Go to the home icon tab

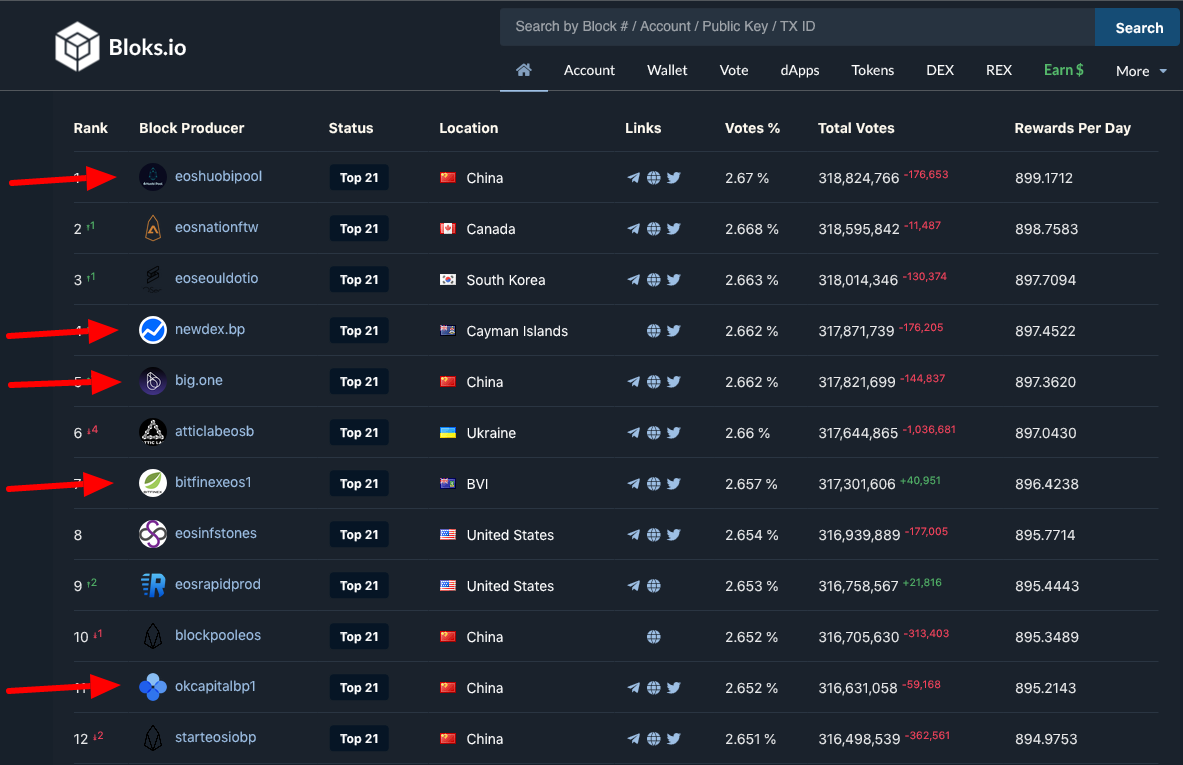[x=524, y=70]
